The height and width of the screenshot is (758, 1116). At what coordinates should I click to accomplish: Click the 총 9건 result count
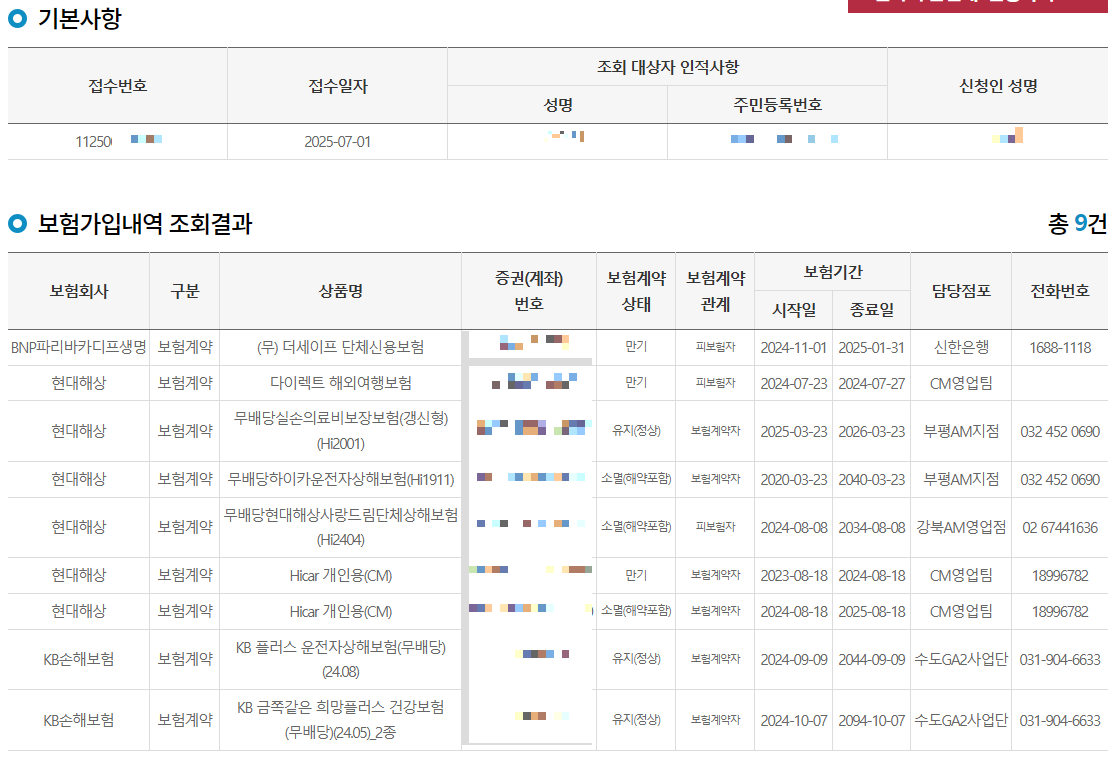pyautogui.click(x=1077, y=223)
